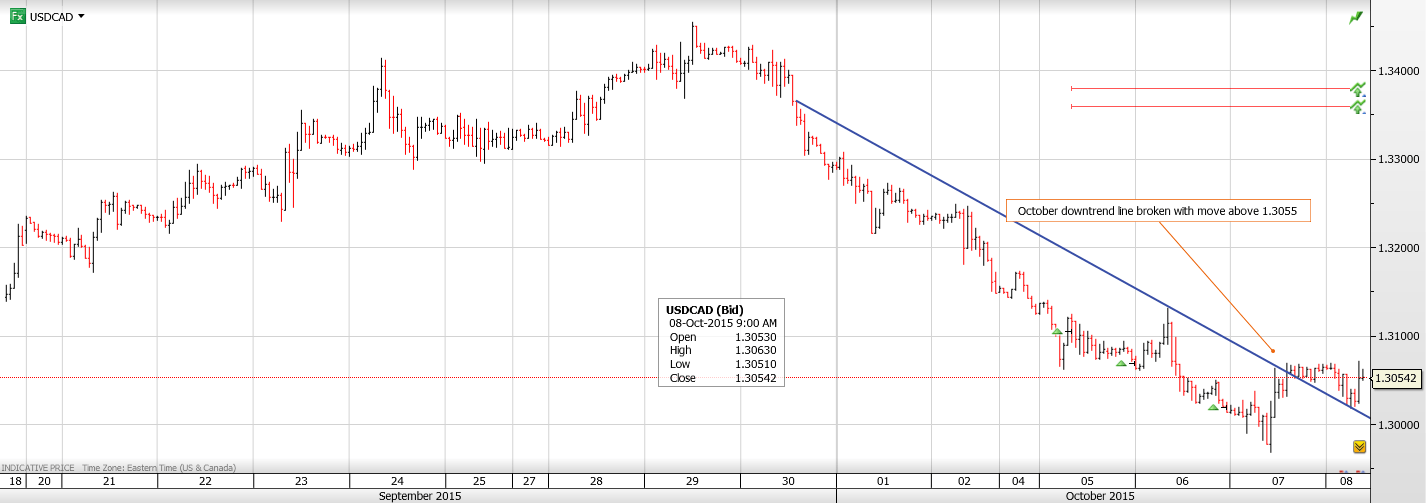Expand the yellow double-chevron button
The width and height of the screenshot is (1426, 503).
1359,446
